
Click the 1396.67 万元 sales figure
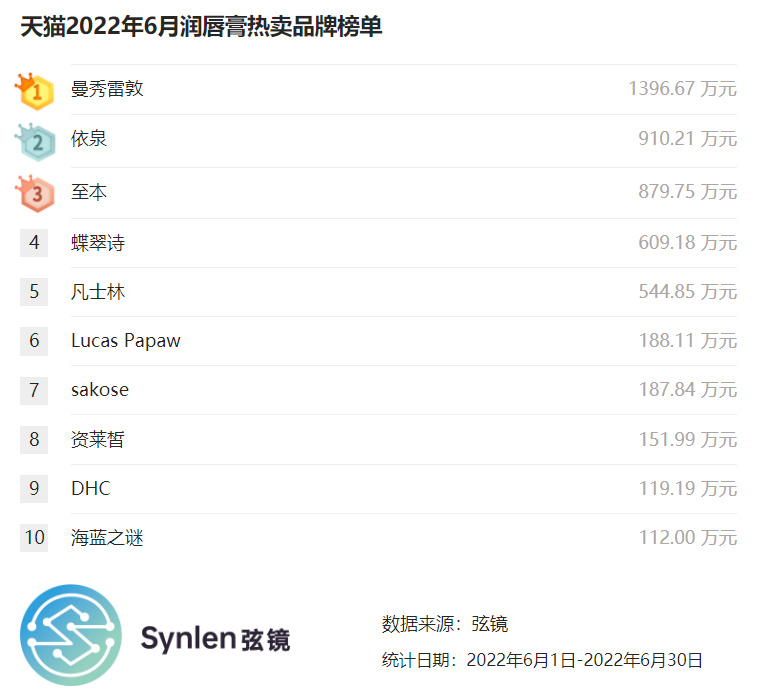tap(682, 89)
